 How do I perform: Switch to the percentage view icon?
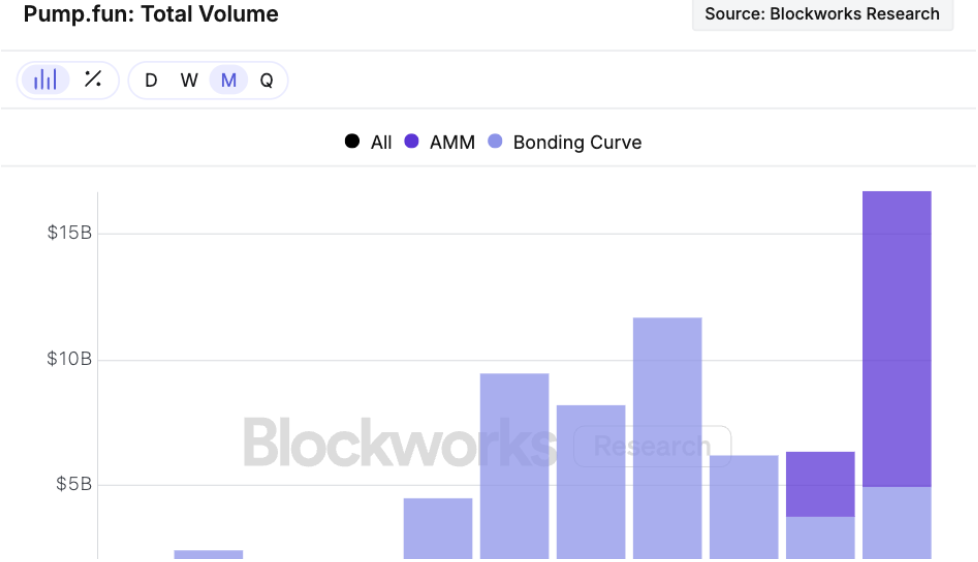[93, 80]
